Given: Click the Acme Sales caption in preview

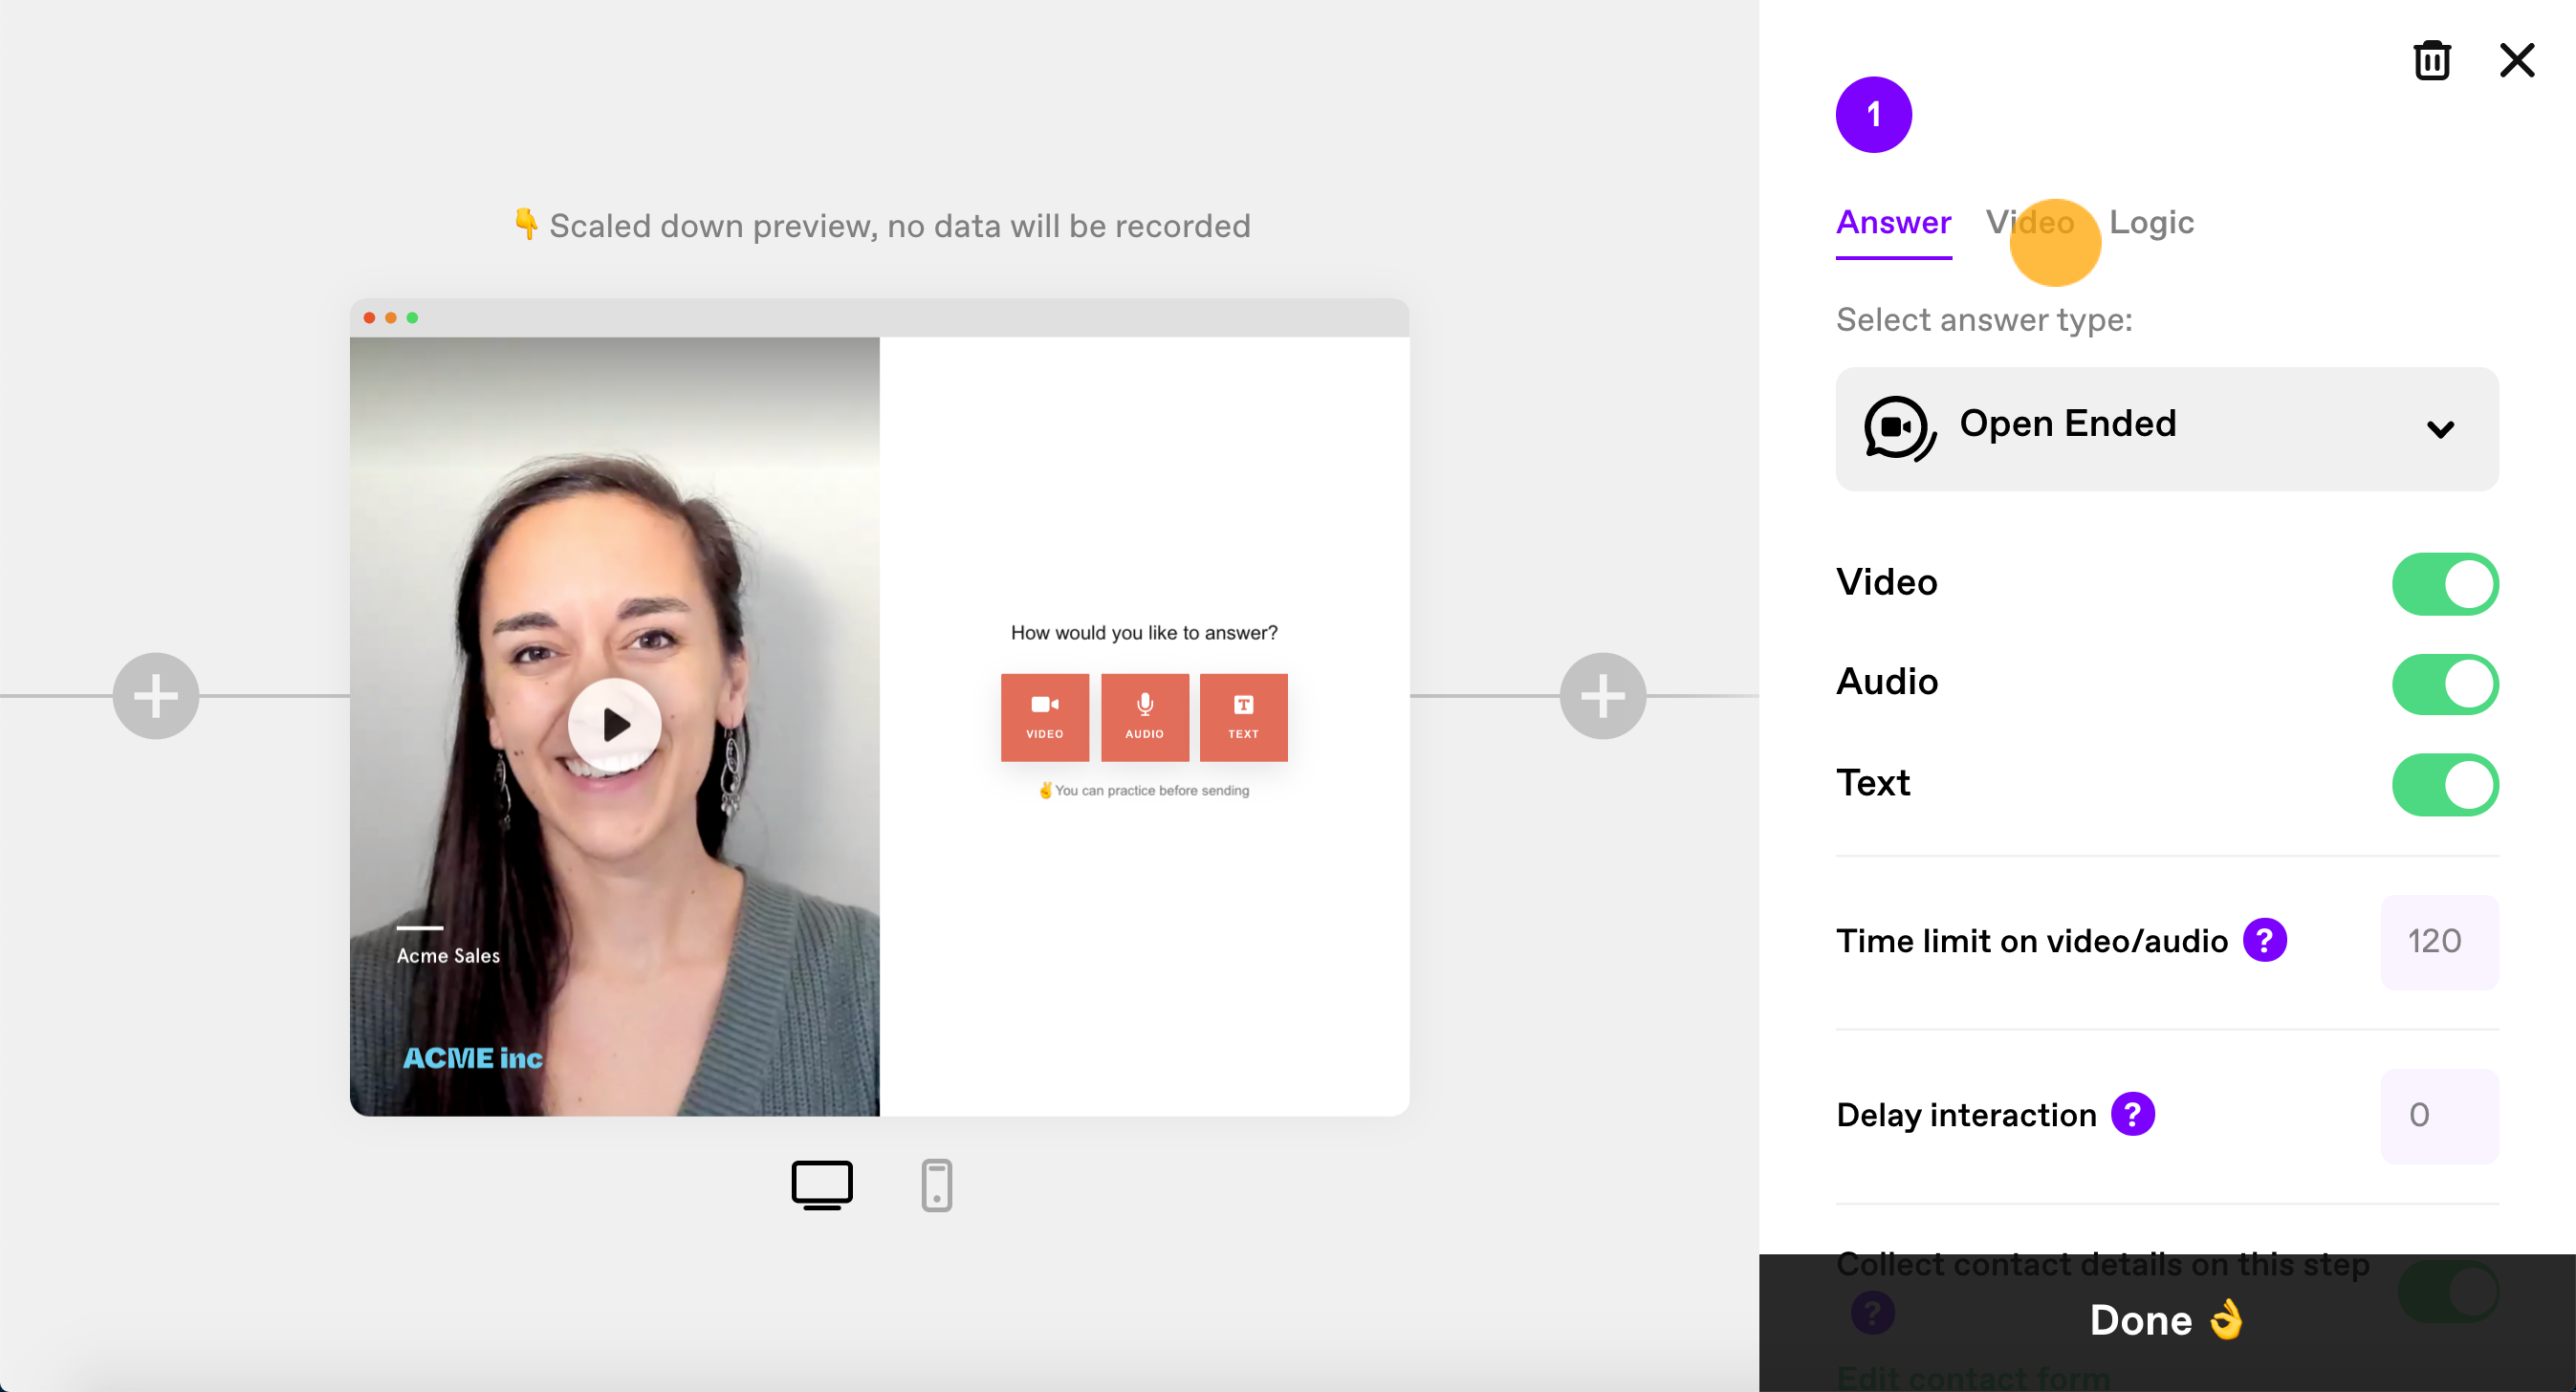Looking at the screenshot, I should (x=448, y=955).
